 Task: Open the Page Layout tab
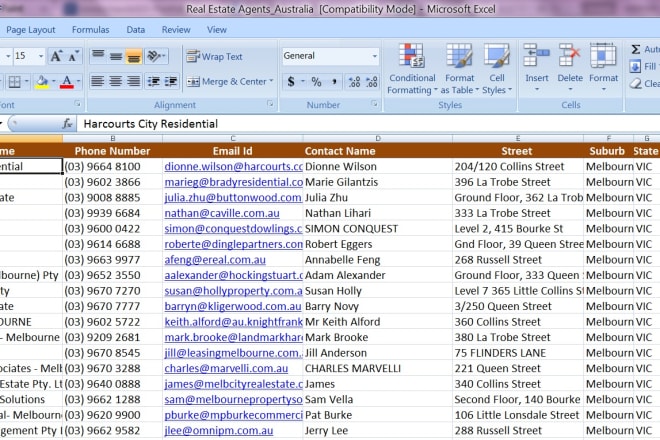pos(30,30)
